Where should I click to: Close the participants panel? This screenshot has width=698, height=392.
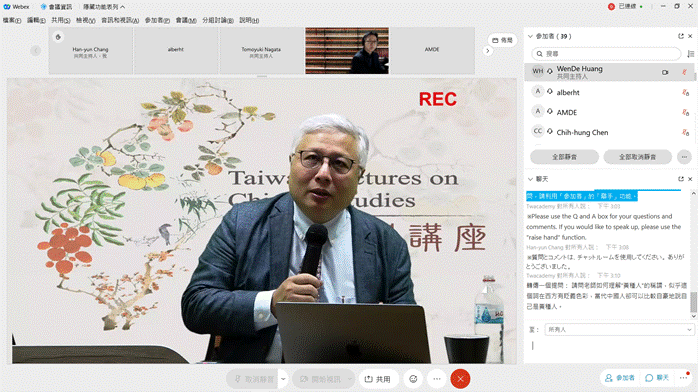pos(690,36)
